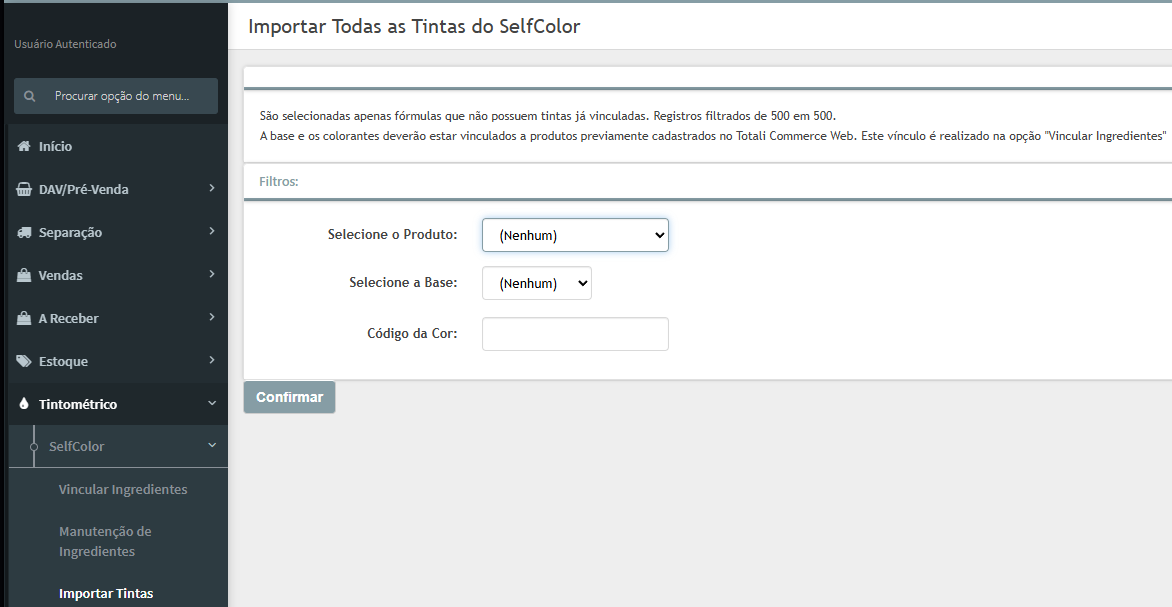This screenshot has width=1172, height=607.
Task: Open the Selecione a Base dropdown
Action: 537,283
